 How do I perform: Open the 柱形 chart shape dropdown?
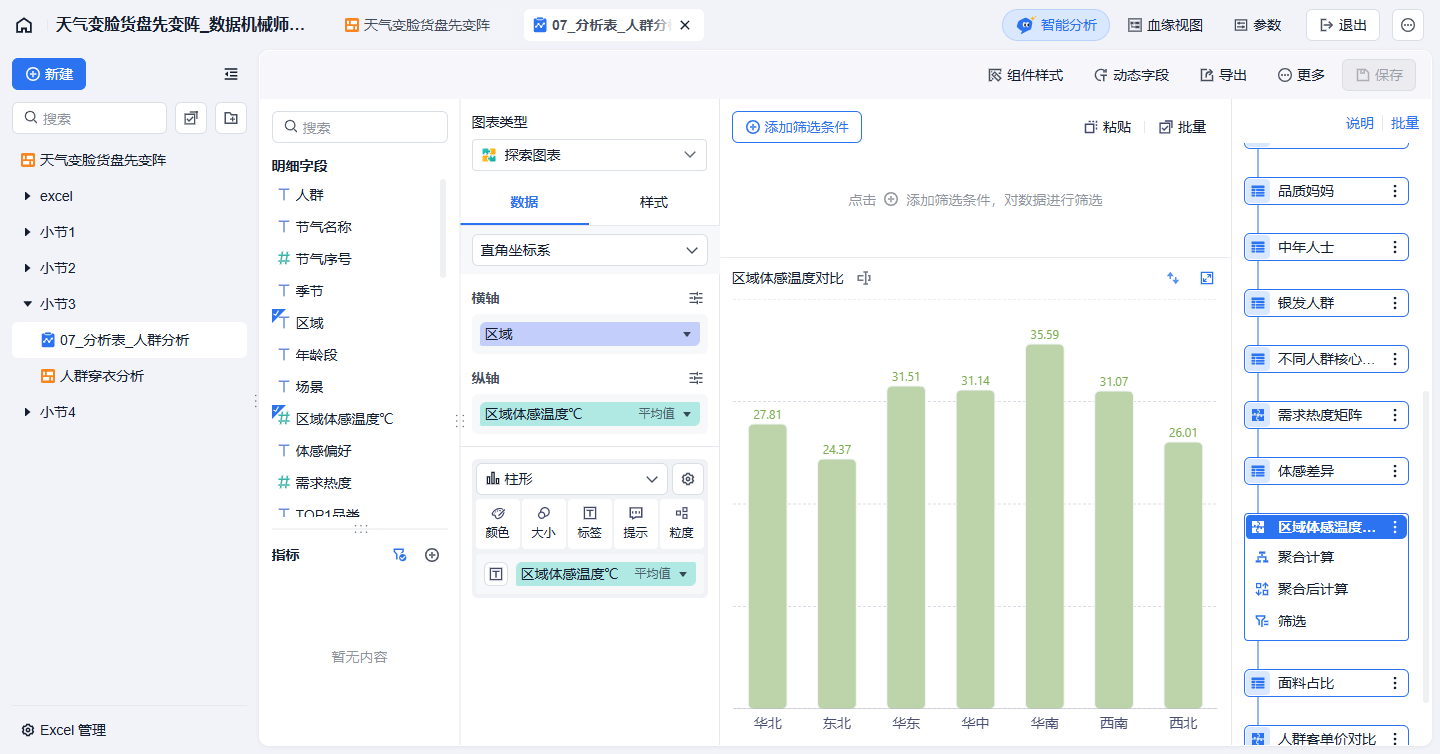click(572, 479)
